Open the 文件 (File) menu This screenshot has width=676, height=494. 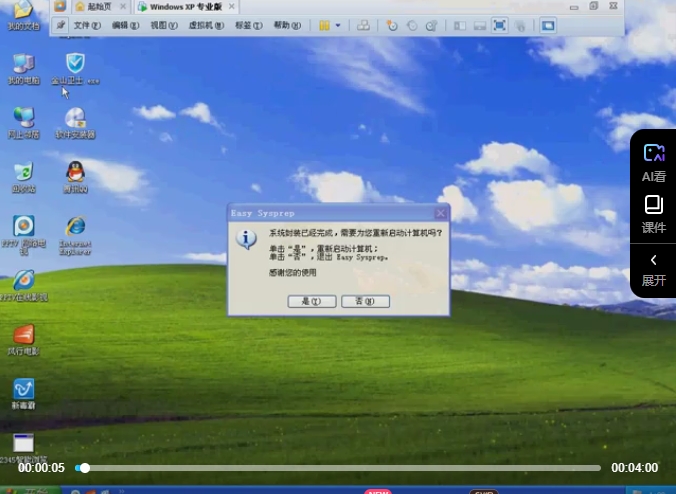coord(87,25)
